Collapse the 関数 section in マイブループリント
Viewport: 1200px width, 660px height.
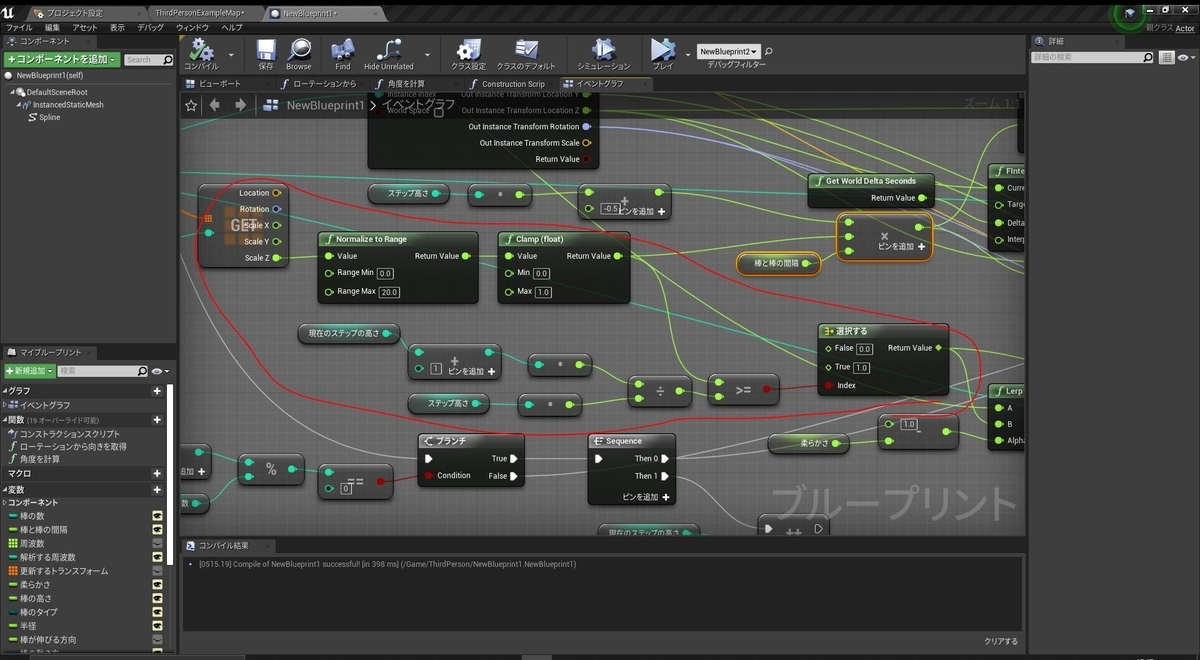[4, 420]
